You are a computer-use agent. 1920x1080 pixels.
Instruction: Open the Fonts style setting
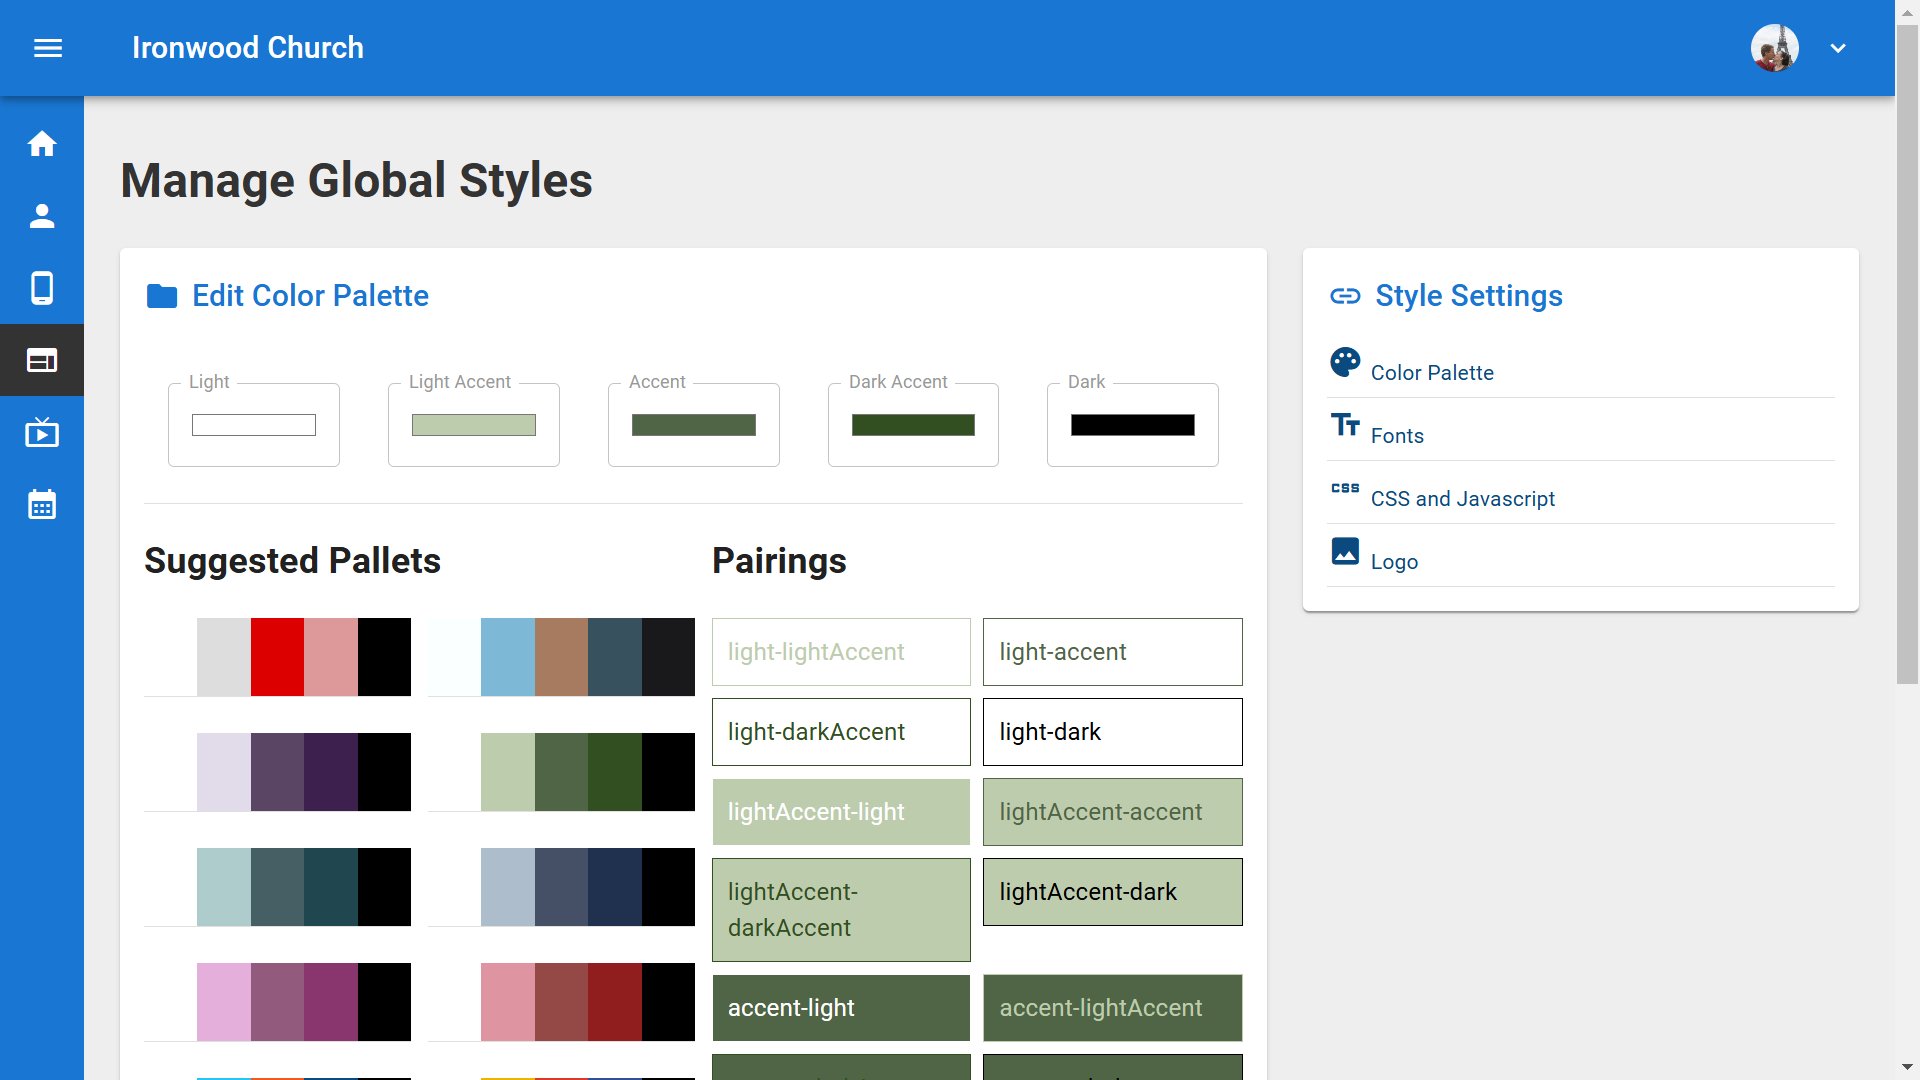point(1396,436)
